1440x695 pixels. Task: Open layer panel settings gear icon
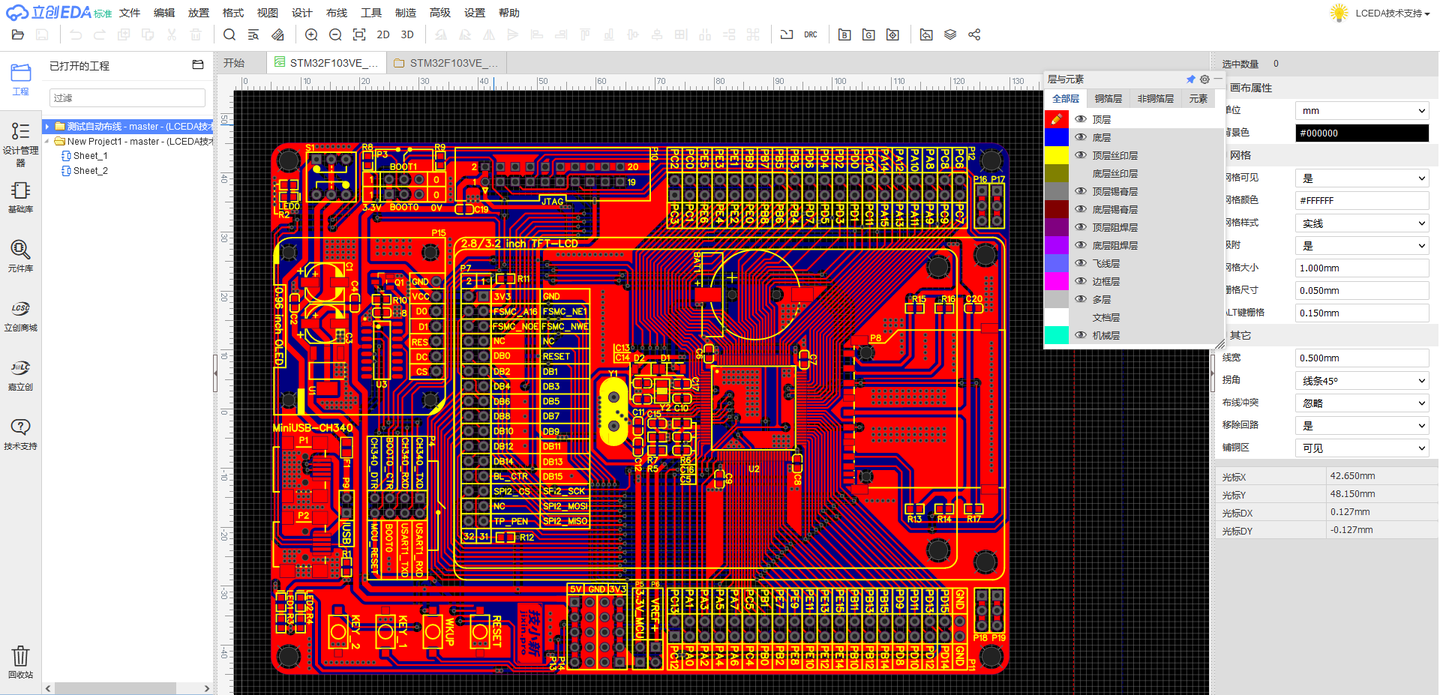[x=1204, y=79]
